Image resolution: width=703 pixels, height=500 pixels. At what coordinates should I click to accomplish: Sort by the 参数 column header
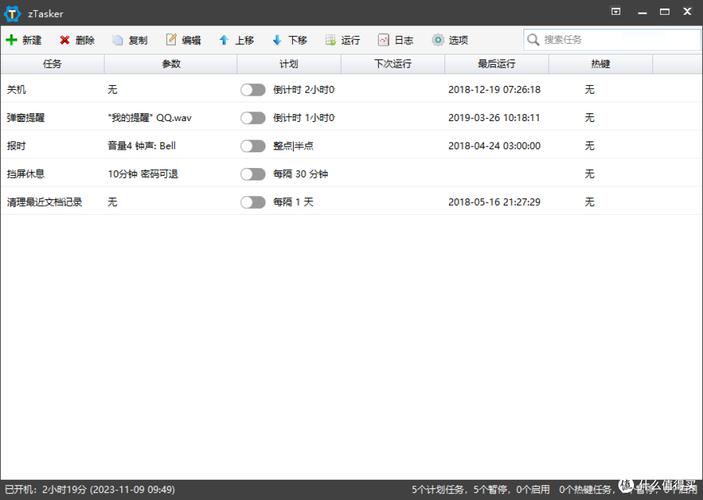click(x=171, y=64)
